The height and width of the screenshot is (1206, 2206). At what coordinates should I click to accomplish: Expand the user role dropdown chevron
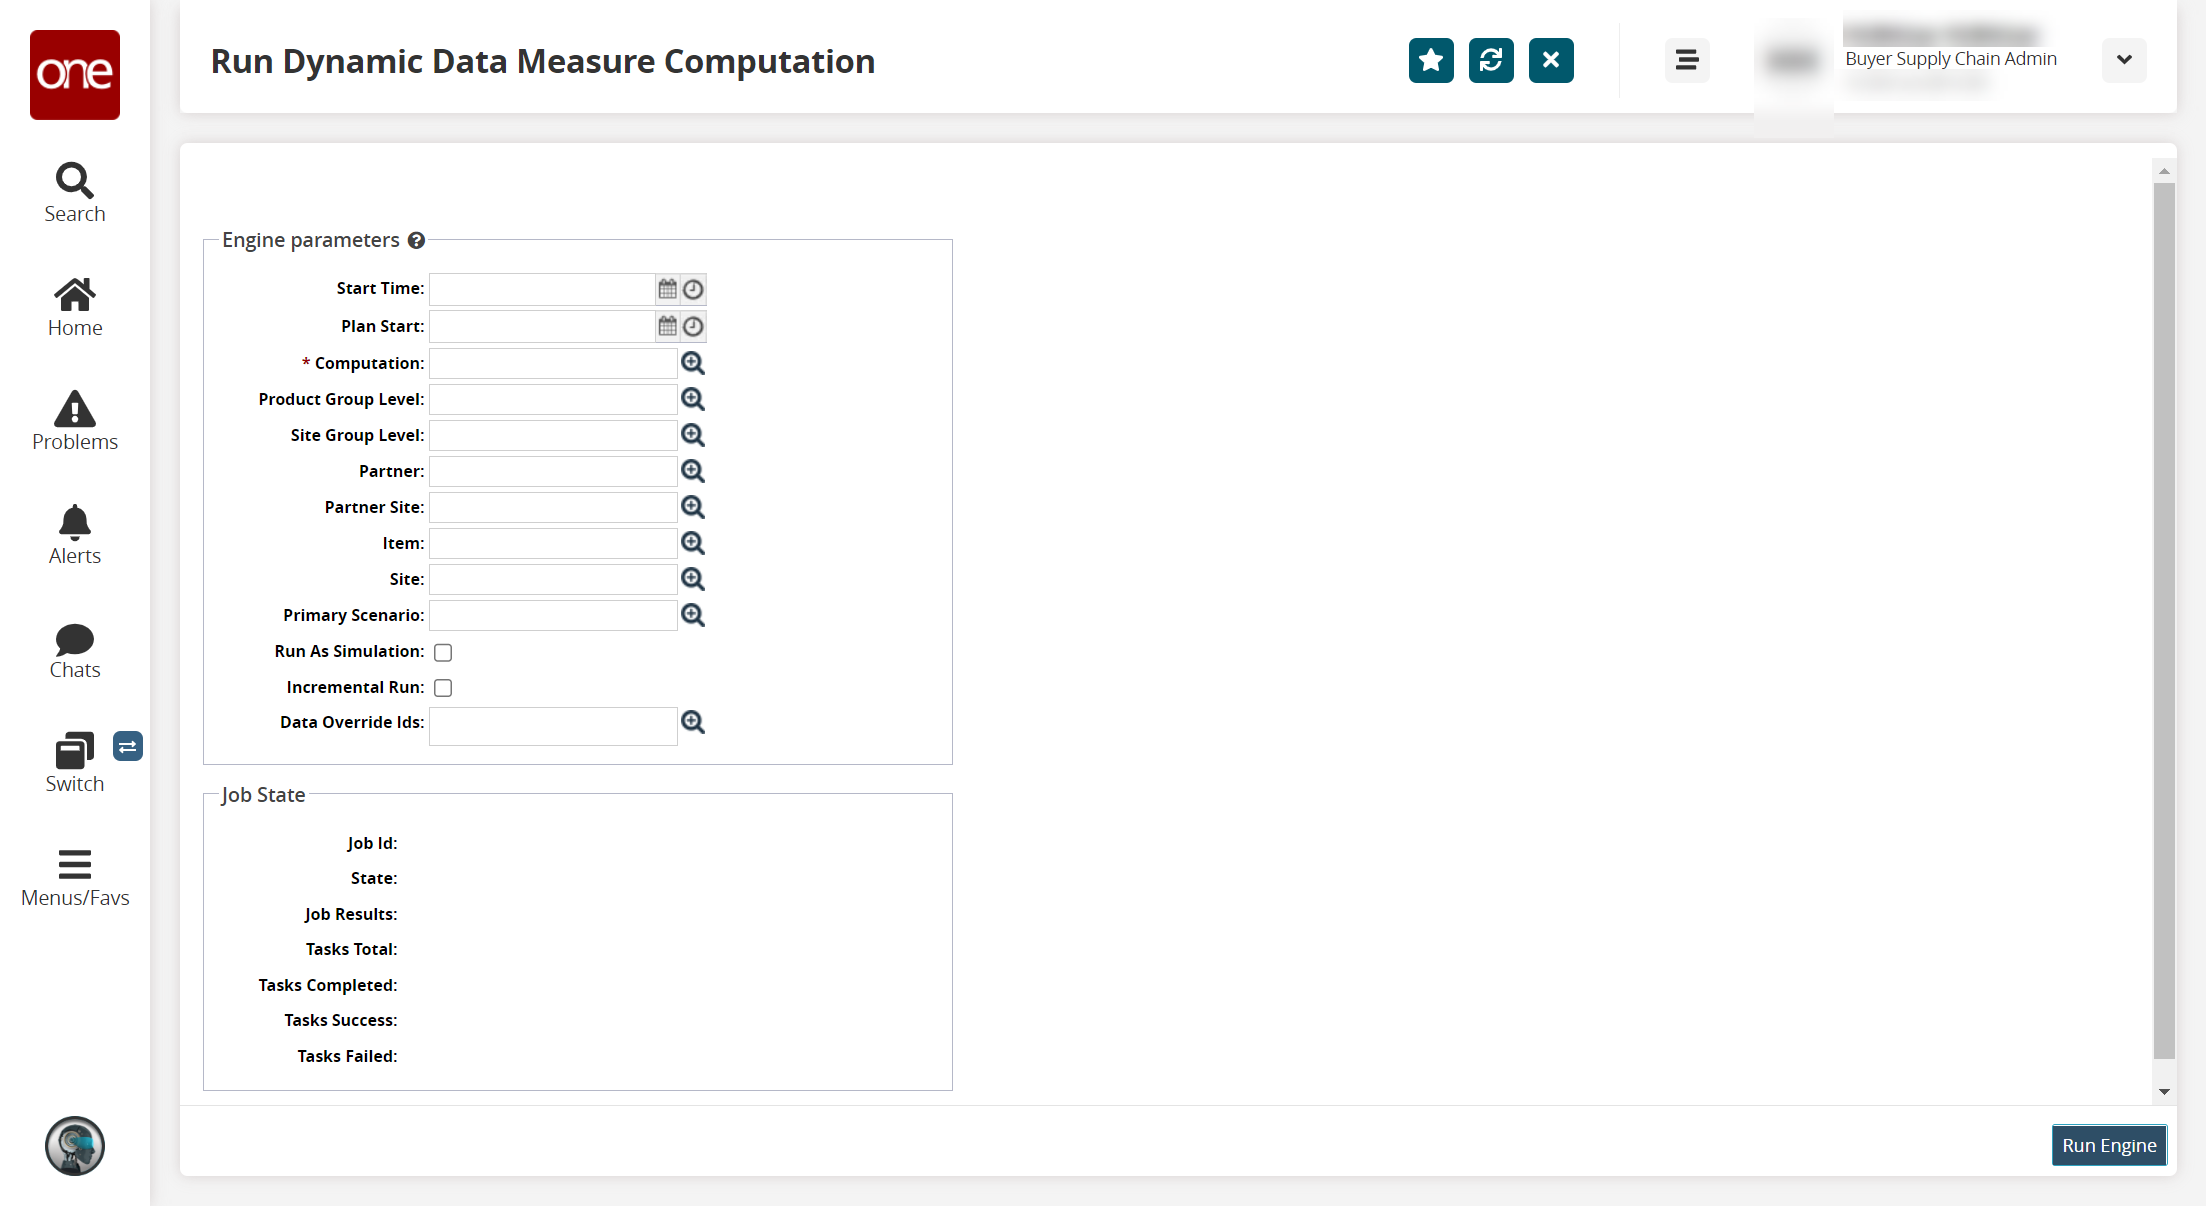pyautogui.click(x=2124, y=60)
